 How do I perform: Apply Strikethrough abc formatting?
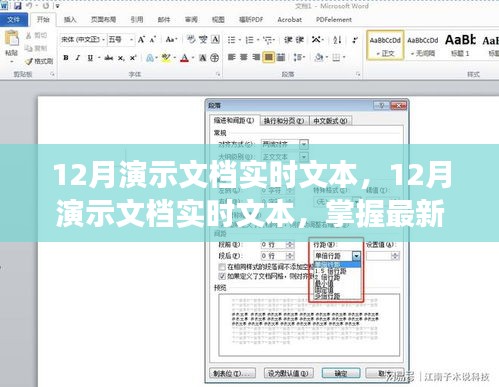click(109, 58)
